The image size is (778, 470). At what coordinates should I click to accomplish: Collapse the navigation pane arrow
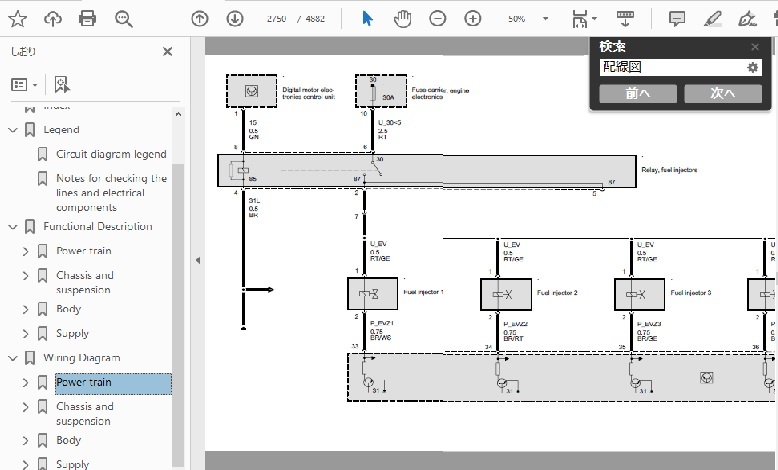(x=198, y=260)
